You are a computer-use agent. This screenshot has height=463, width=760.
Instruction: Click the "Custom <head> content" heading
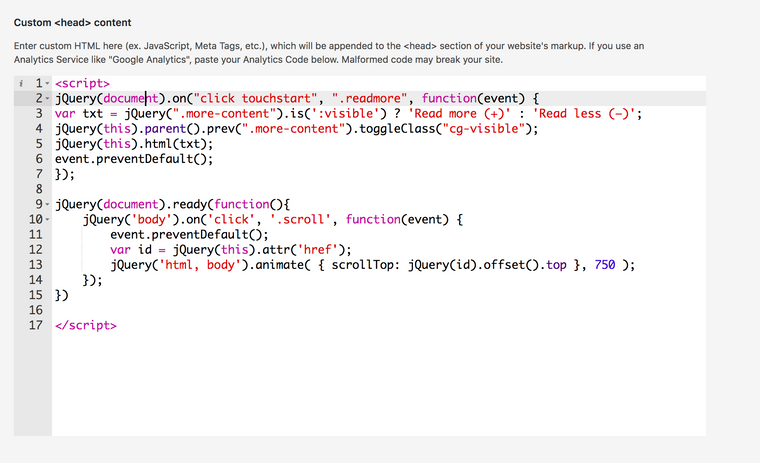[72, 22]
